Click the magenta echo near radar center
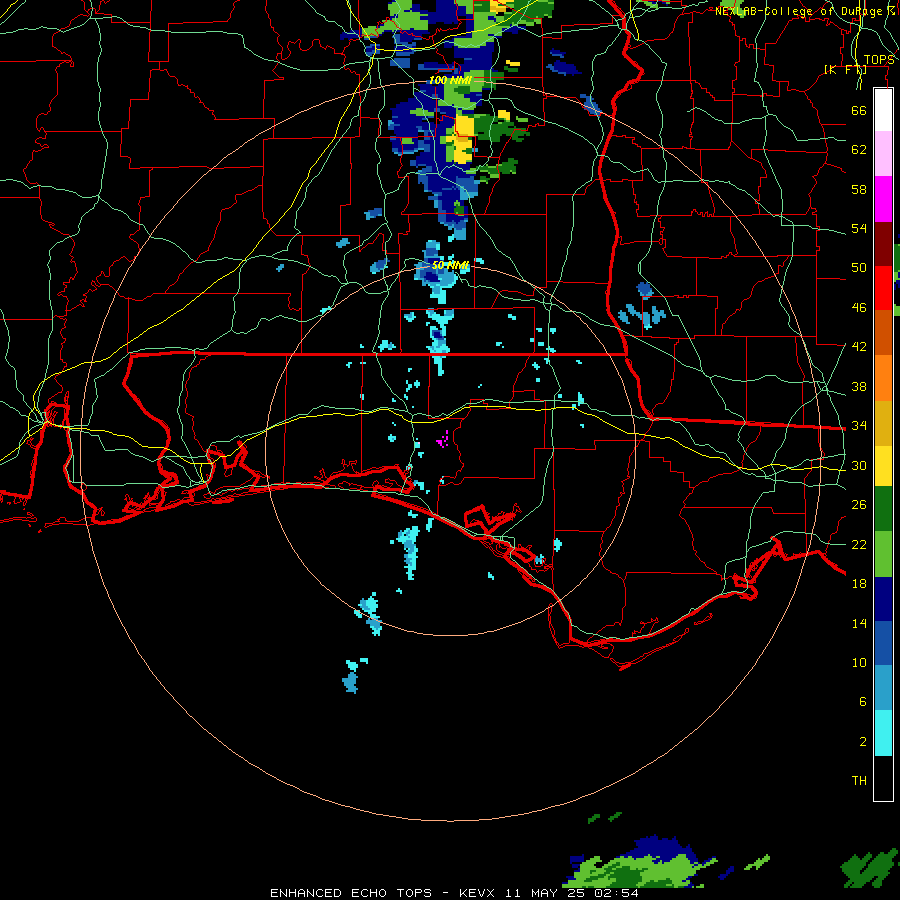This screenshot has width=900, height=900. pos(443,440)
